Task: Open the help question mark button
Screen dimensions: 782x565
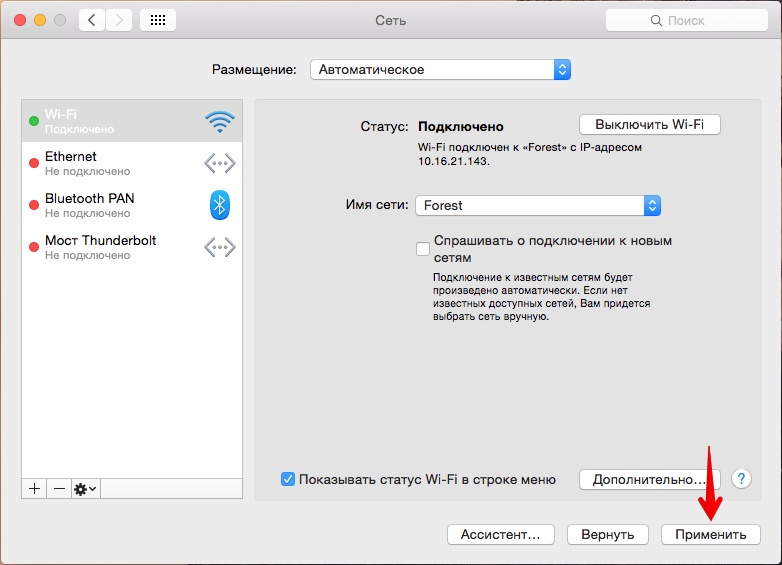Action: [x=741, y=479]
